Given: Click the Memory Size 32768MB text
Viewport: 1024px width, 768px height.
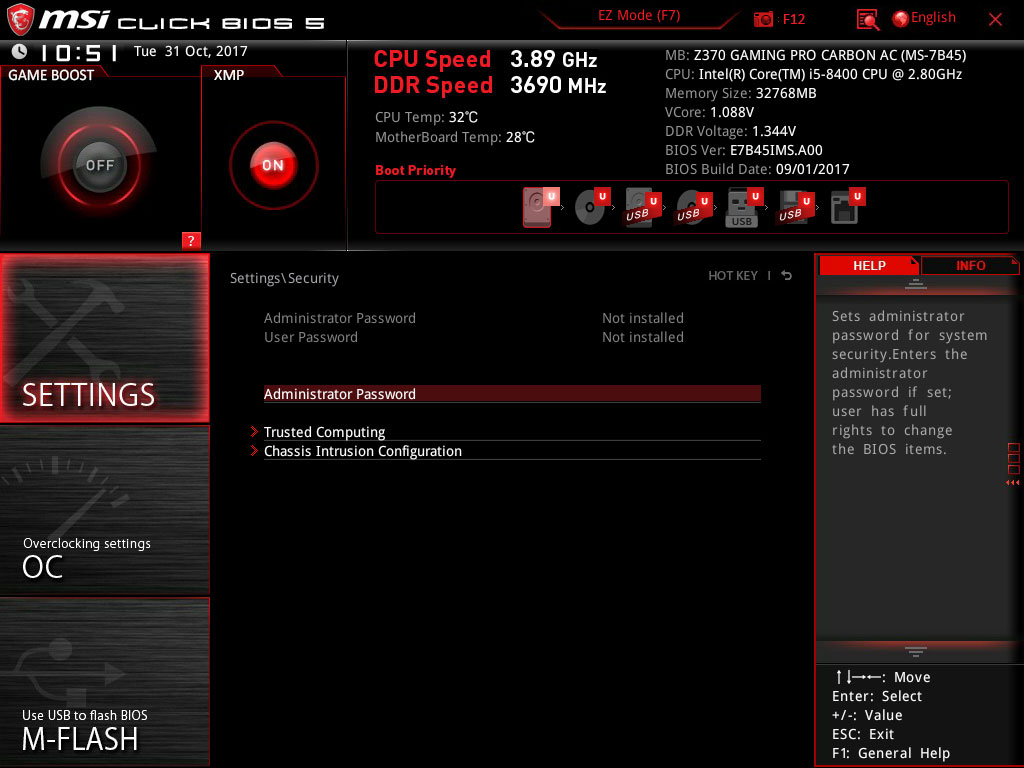Looking at the screenshot, I should 741,93.
